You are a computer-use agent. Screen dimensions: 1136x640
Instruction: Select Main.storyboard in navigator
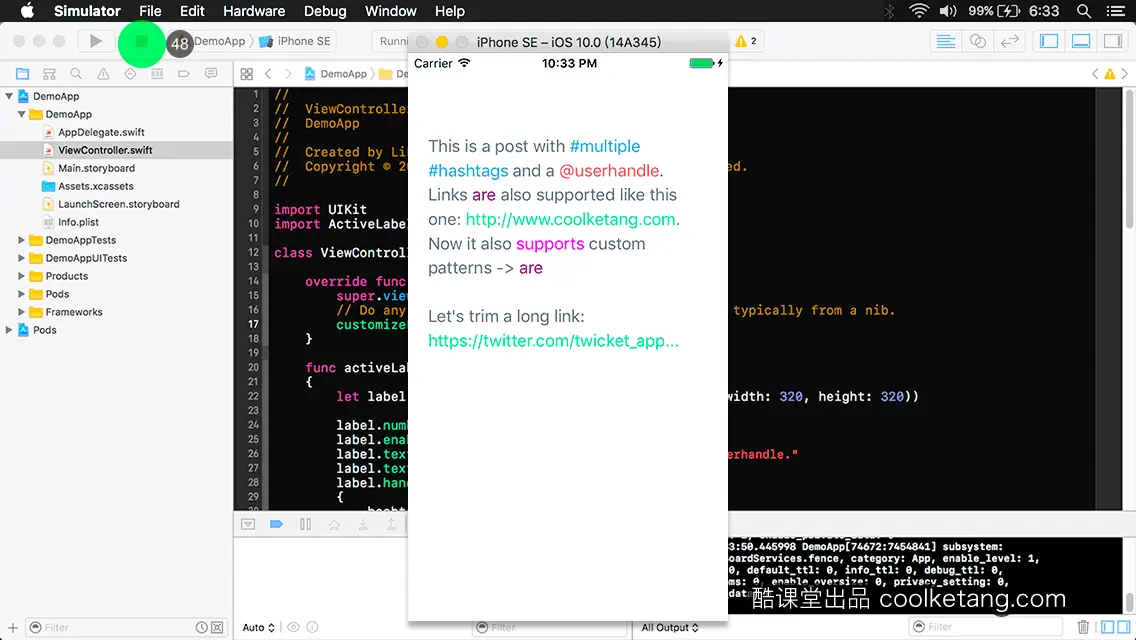[x=96, y=168]
